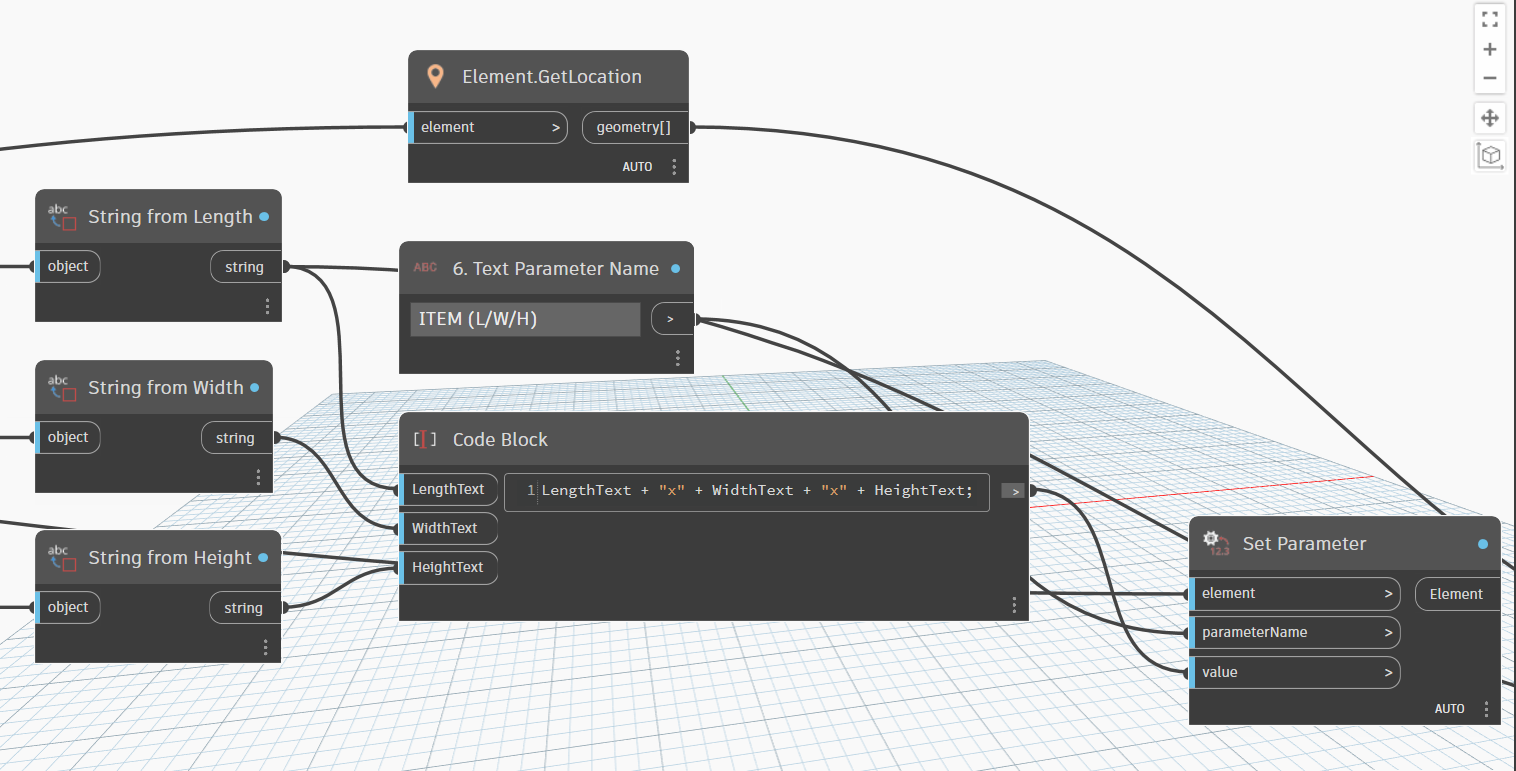
Task: Open AUTO lacing options on Element.GetLocation
Action: (x=637, y=166)
